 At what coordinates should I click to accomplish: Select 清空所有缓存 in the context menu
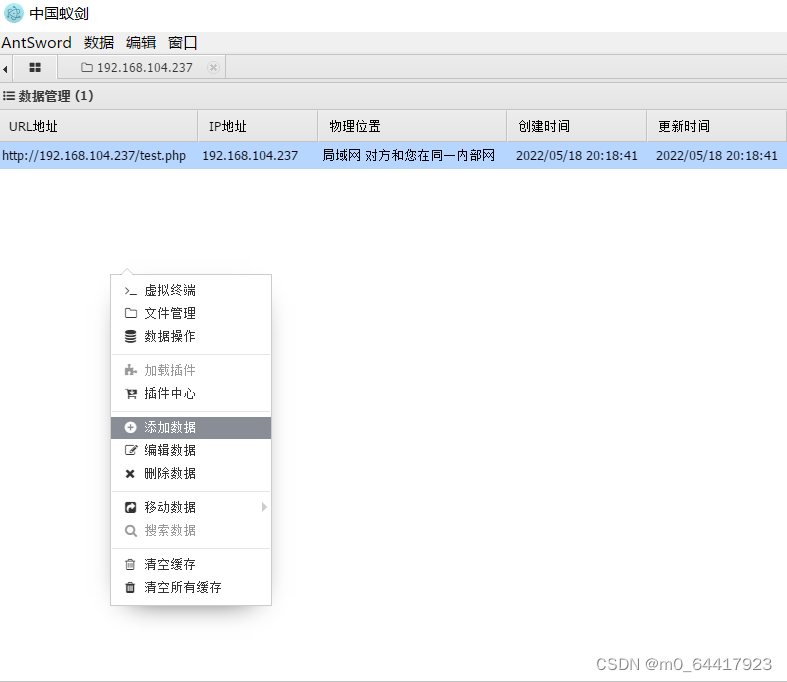point(191,587)
